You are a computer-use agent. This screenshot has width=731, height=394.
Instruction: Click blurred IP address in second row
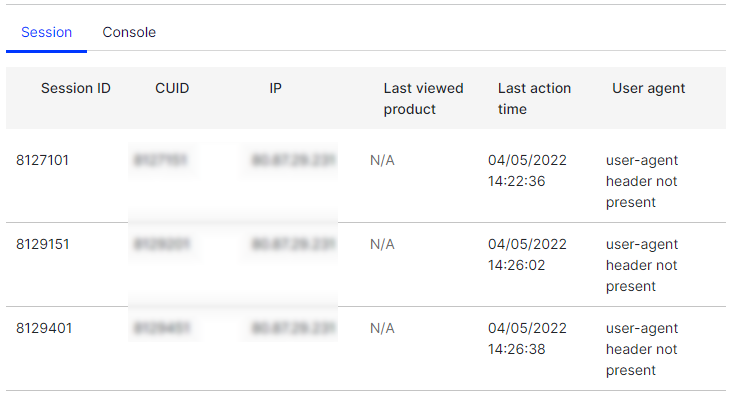[x=293, y=244]
